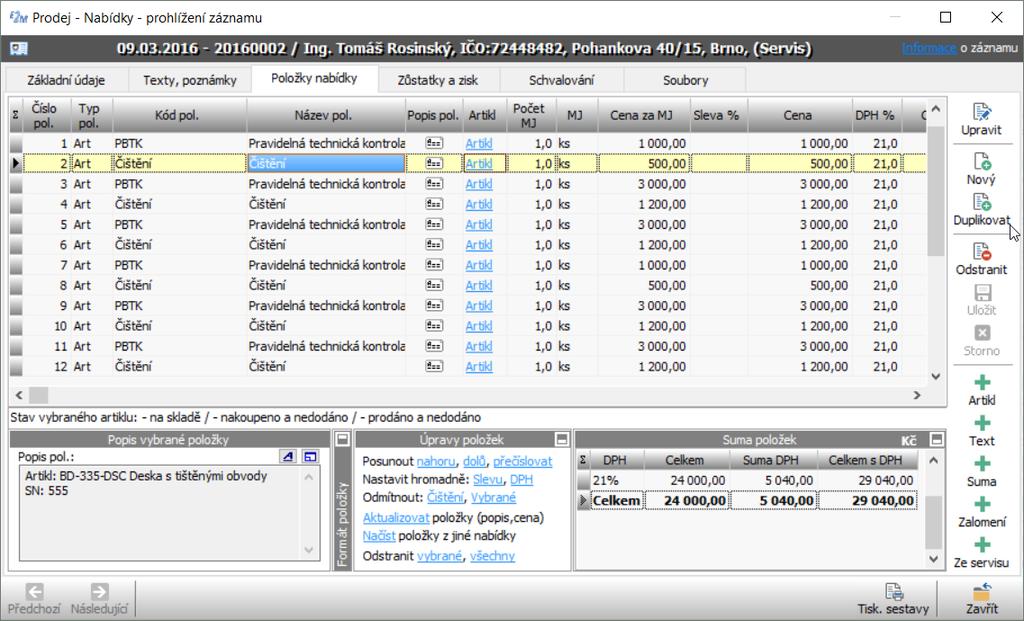Click the Storno cancel icon
The height and width of the screenshot is (621, 1024).
pos(982,333)
